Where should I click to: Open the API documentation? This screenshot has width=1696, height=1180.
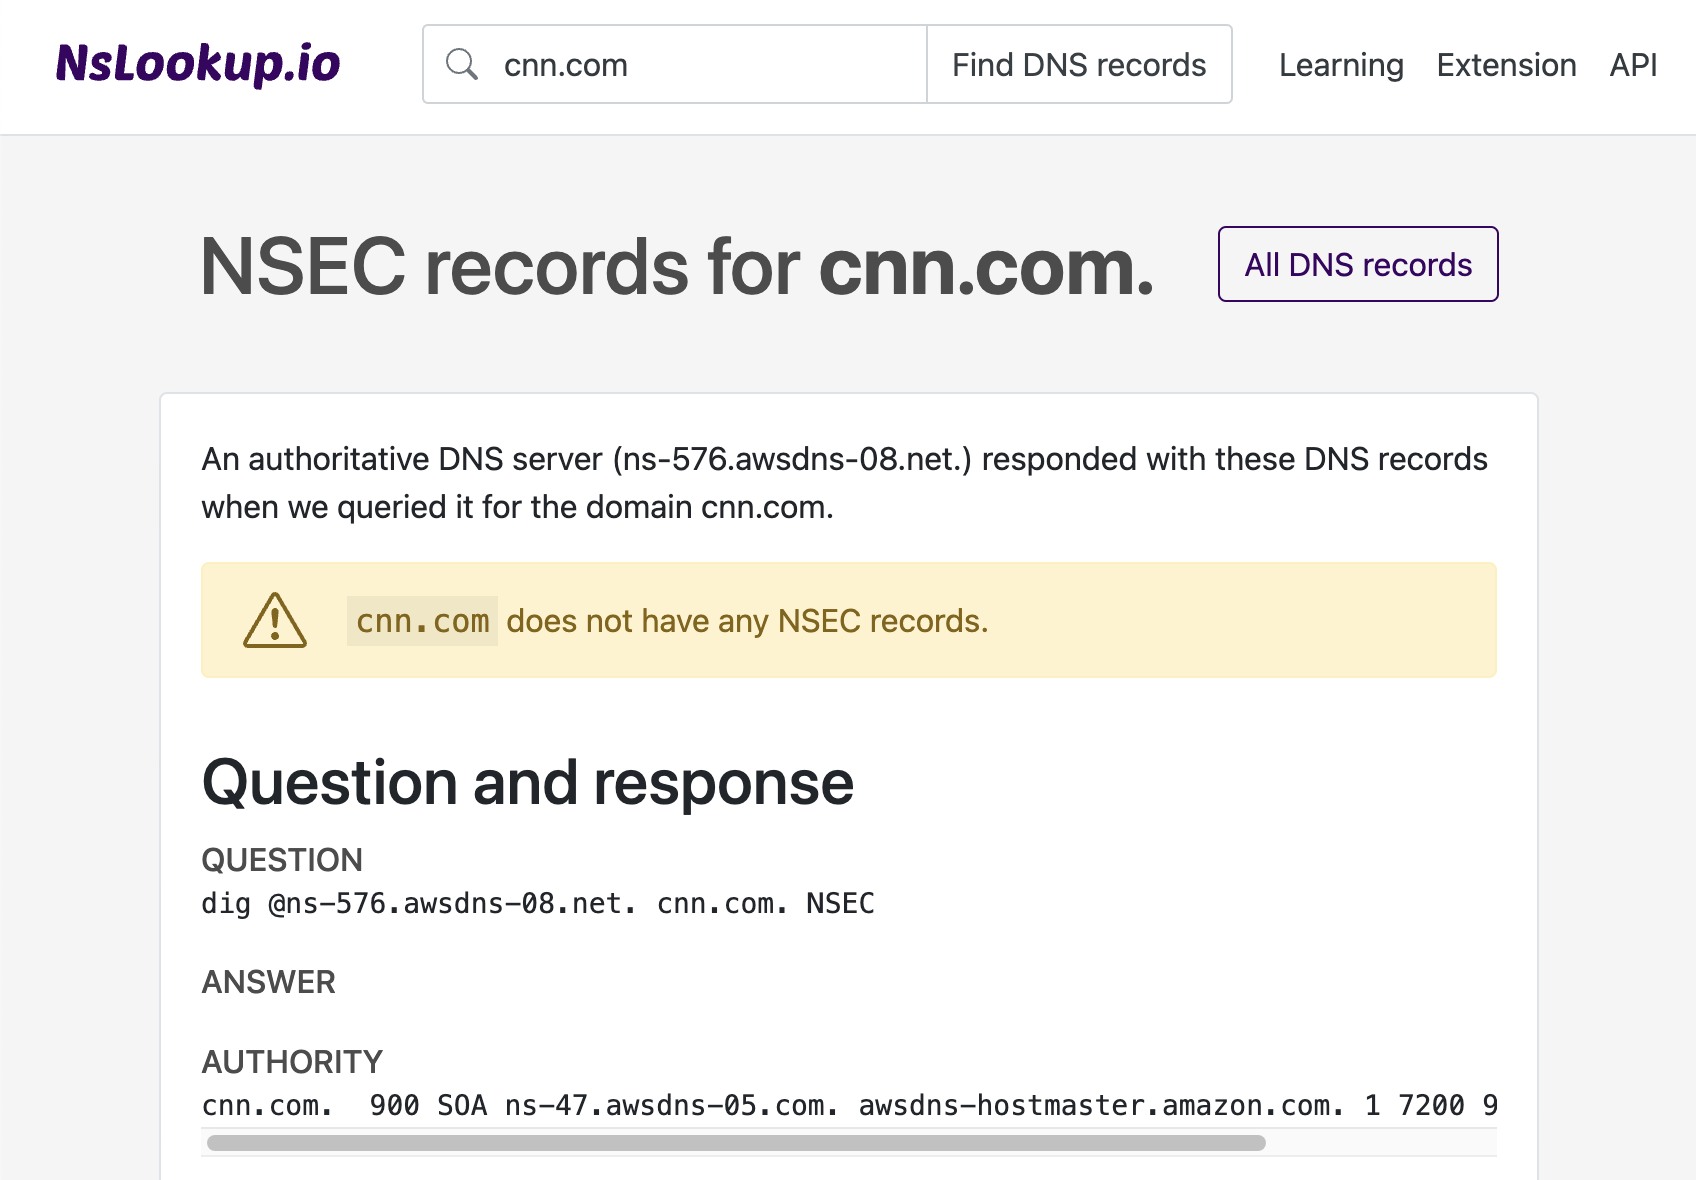tap(1632, 64)
